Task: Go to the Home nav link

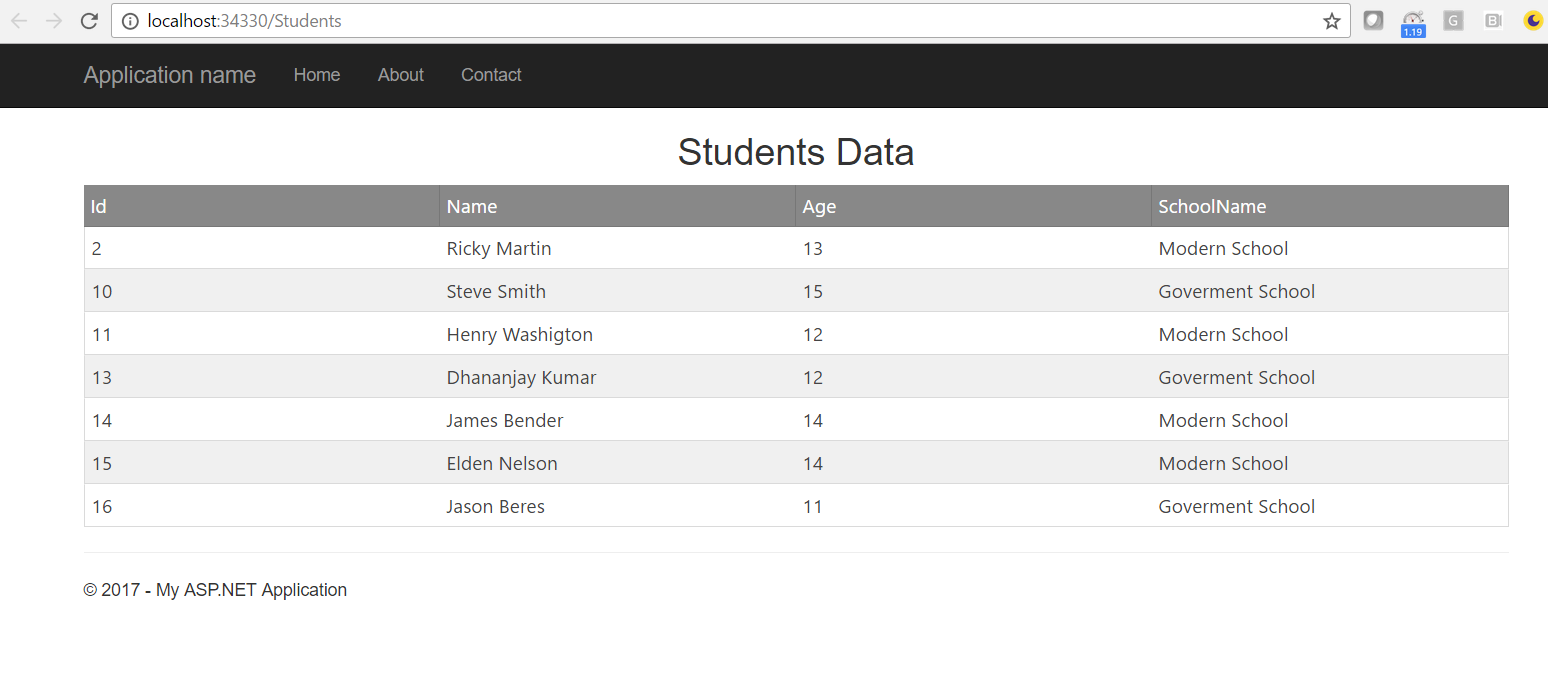Action: (317, 75)
